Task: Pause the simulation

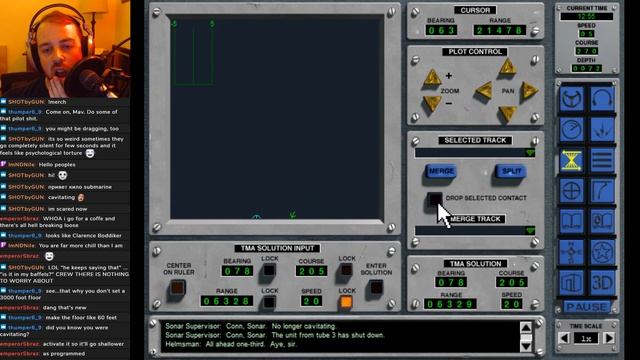Action: pyautogui.click(x=587, y=307)
